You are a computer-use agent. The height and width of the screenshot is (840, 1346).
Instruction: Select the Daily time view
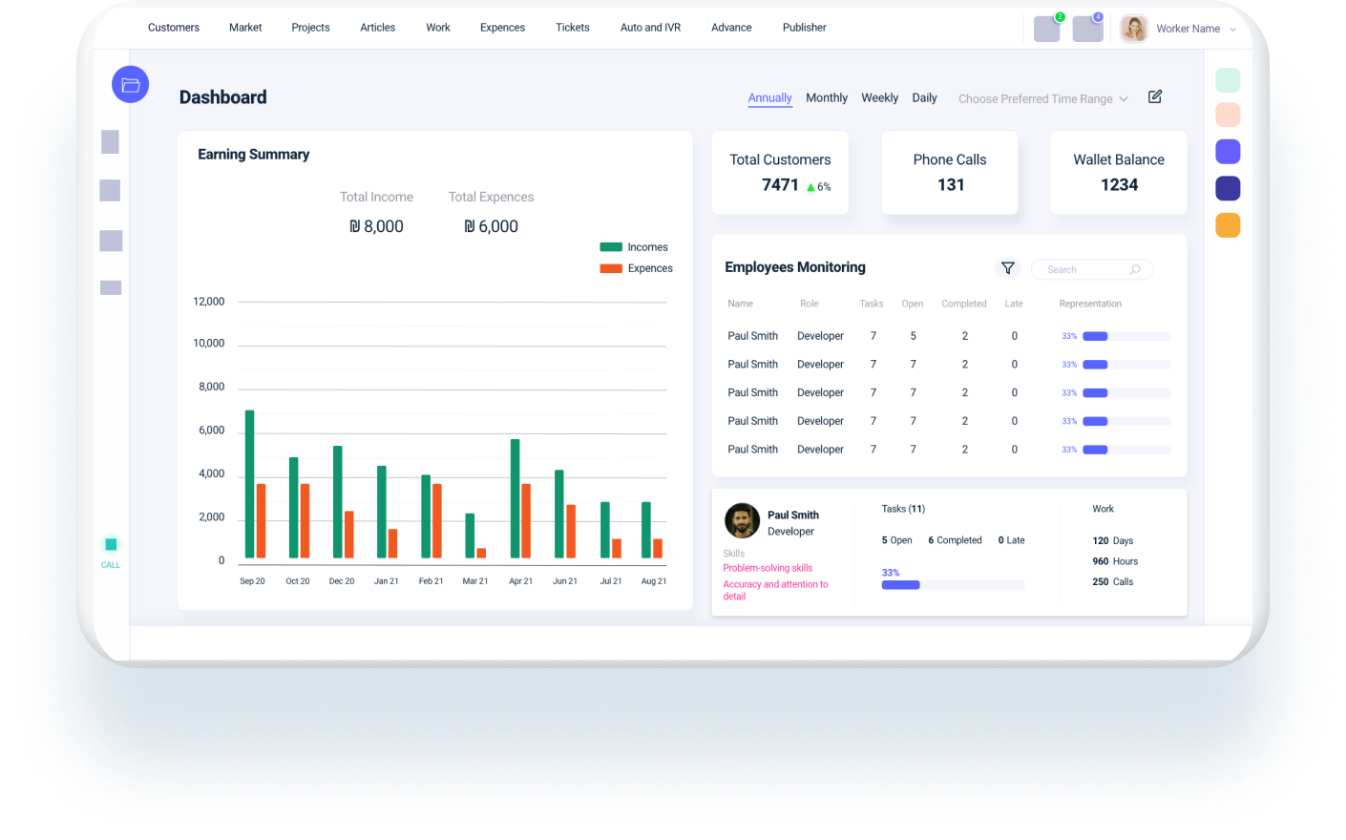coord(924,98)
